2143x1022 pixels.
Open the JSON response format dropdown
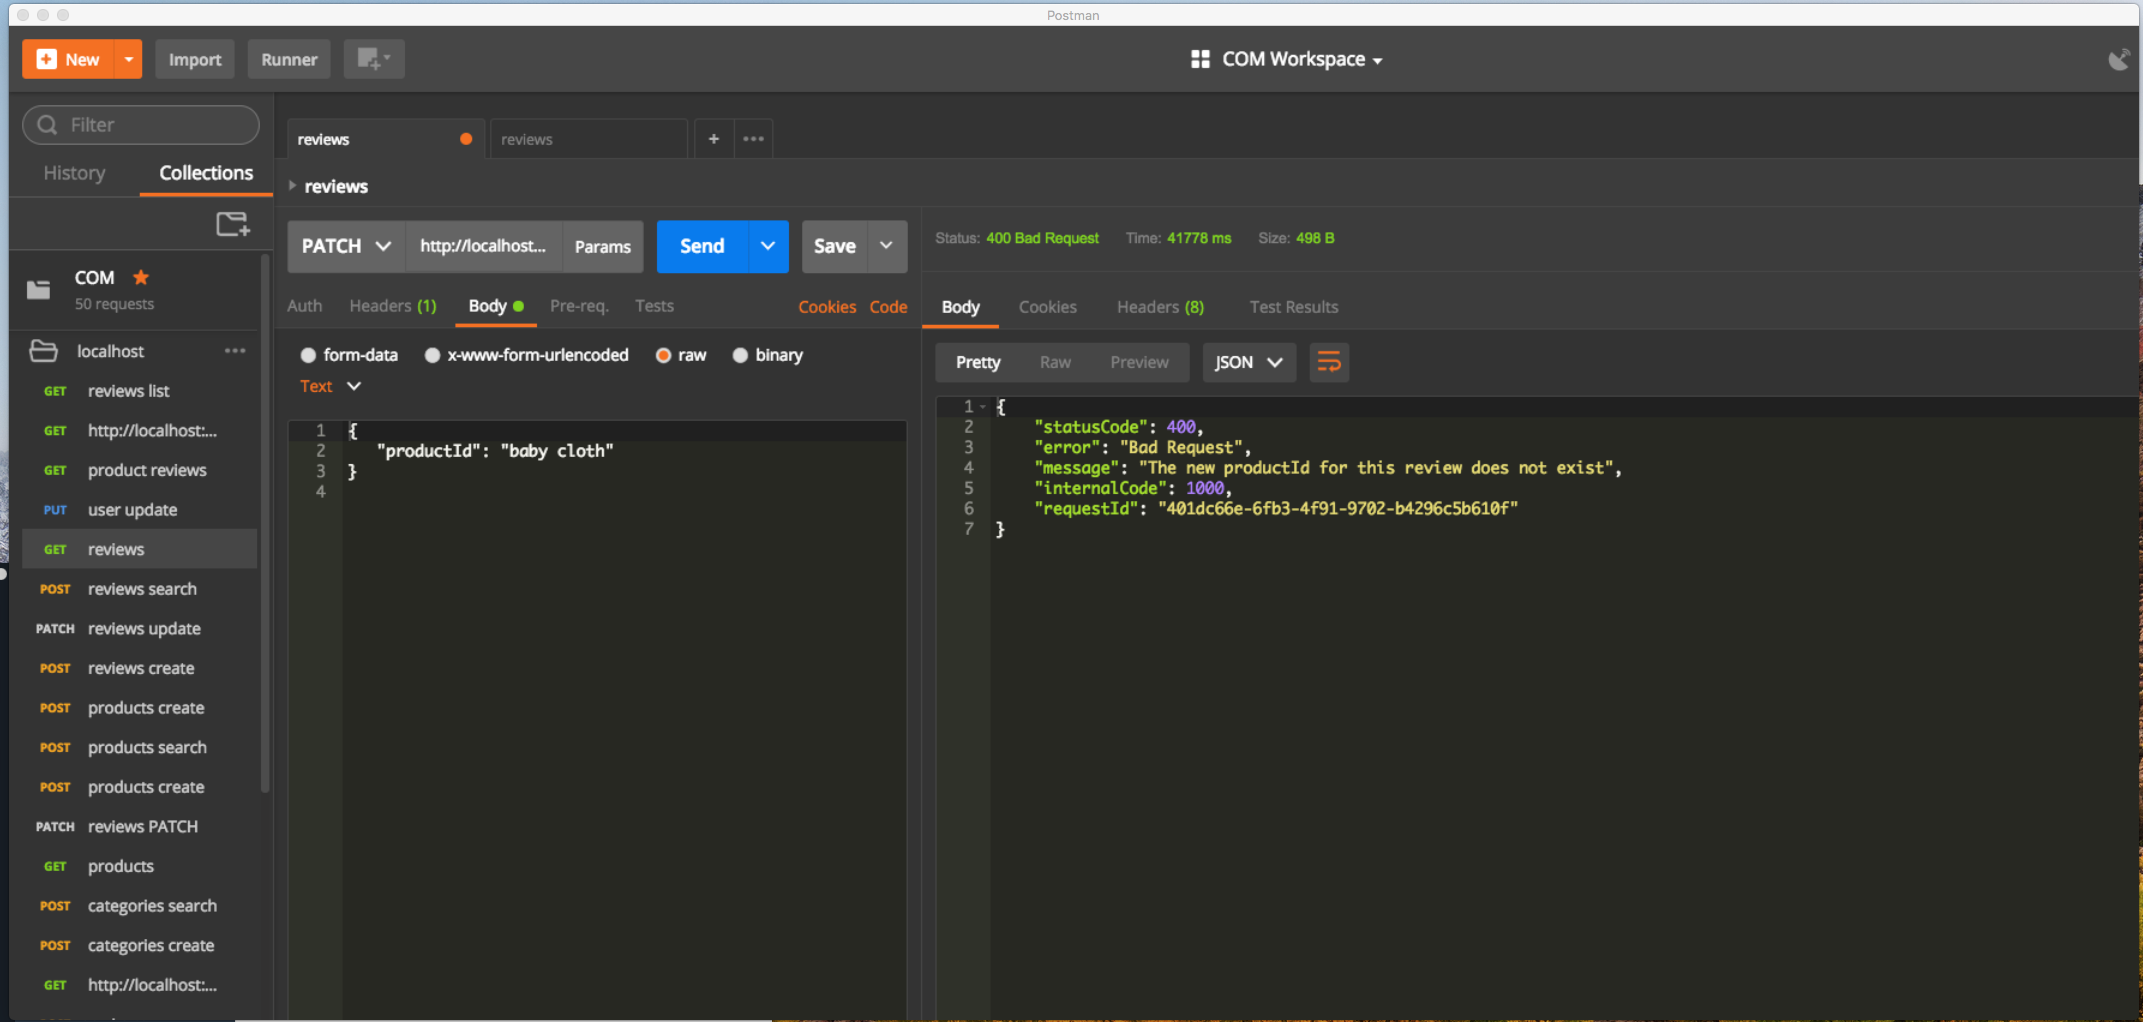(1248, 362)
